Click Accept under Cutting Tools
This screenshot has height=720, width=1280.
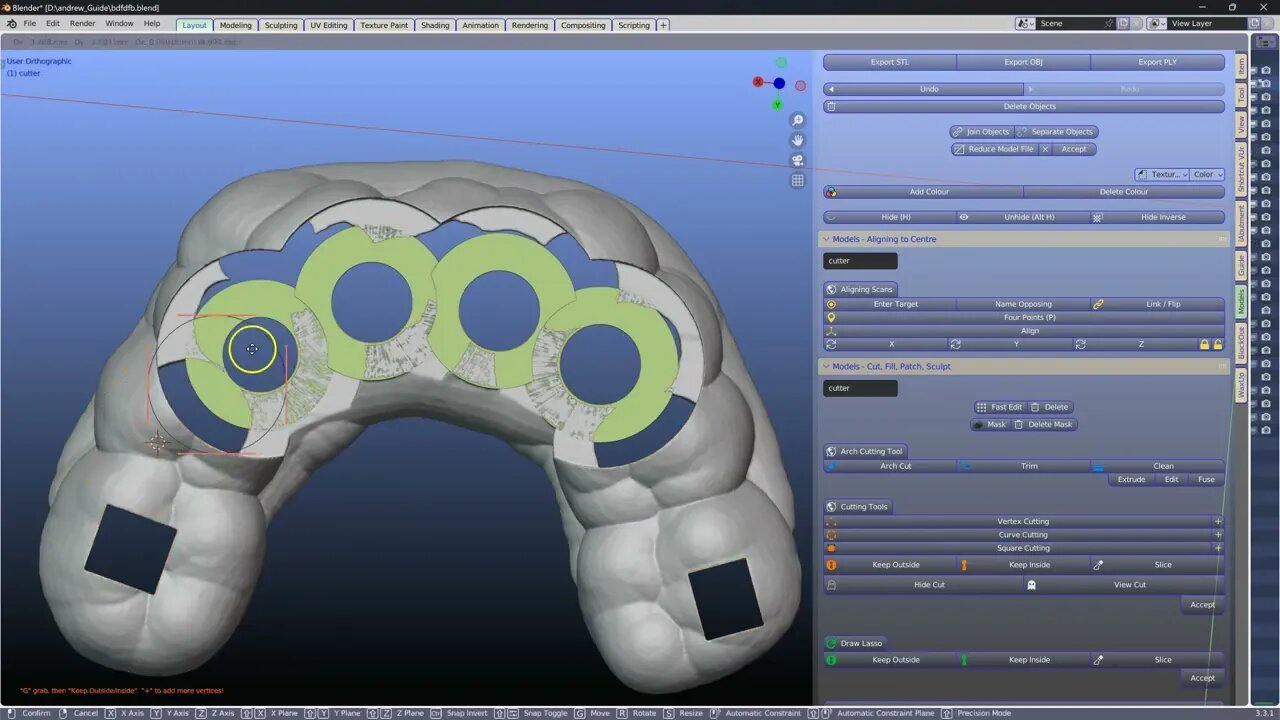(x=1202, y=605)
